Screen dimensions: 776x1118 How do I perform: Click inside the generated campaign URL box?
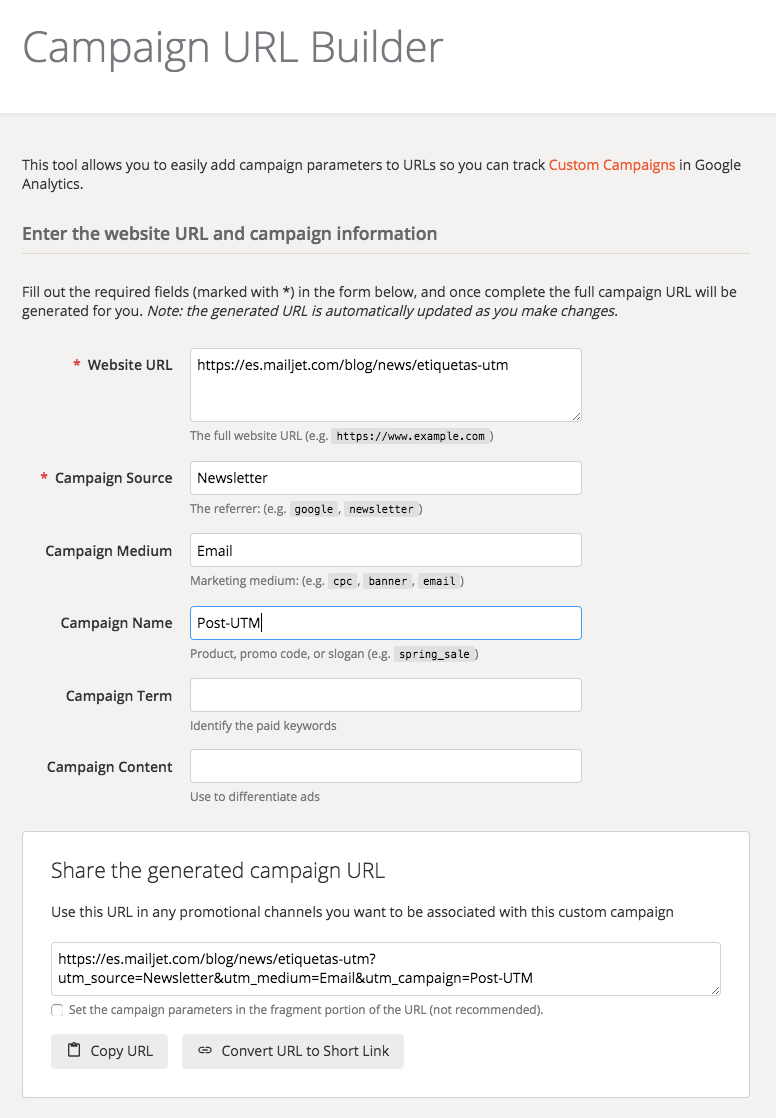tap(385, 968)
